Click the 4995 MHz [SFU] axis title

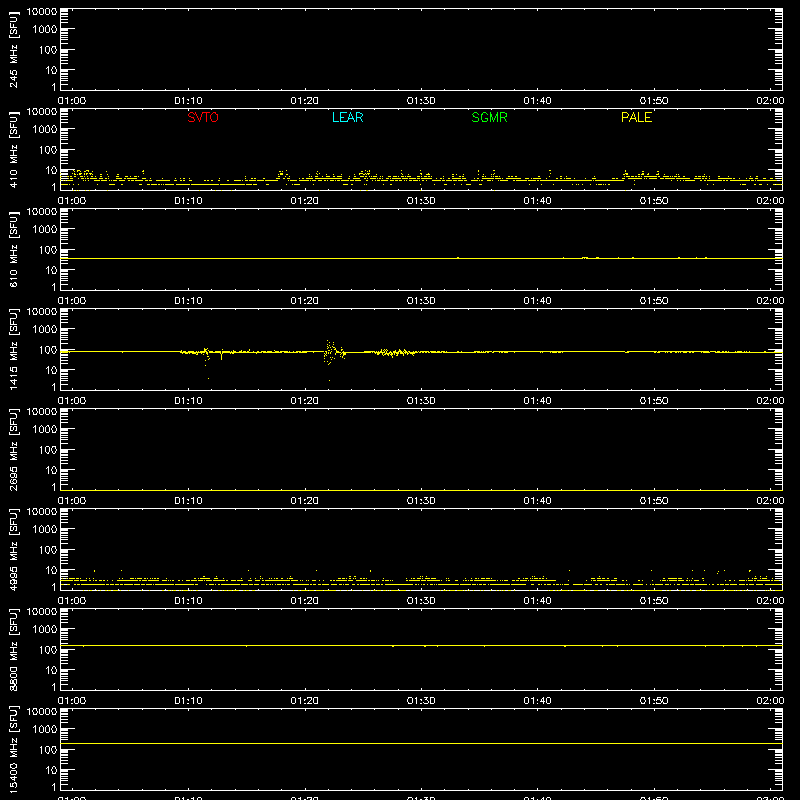click(x=13, y=549)
